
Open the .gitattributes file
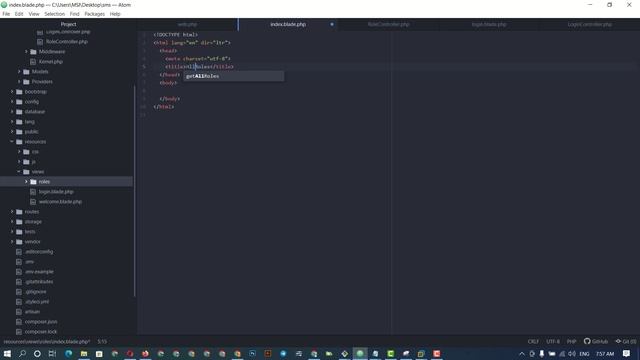39,282
